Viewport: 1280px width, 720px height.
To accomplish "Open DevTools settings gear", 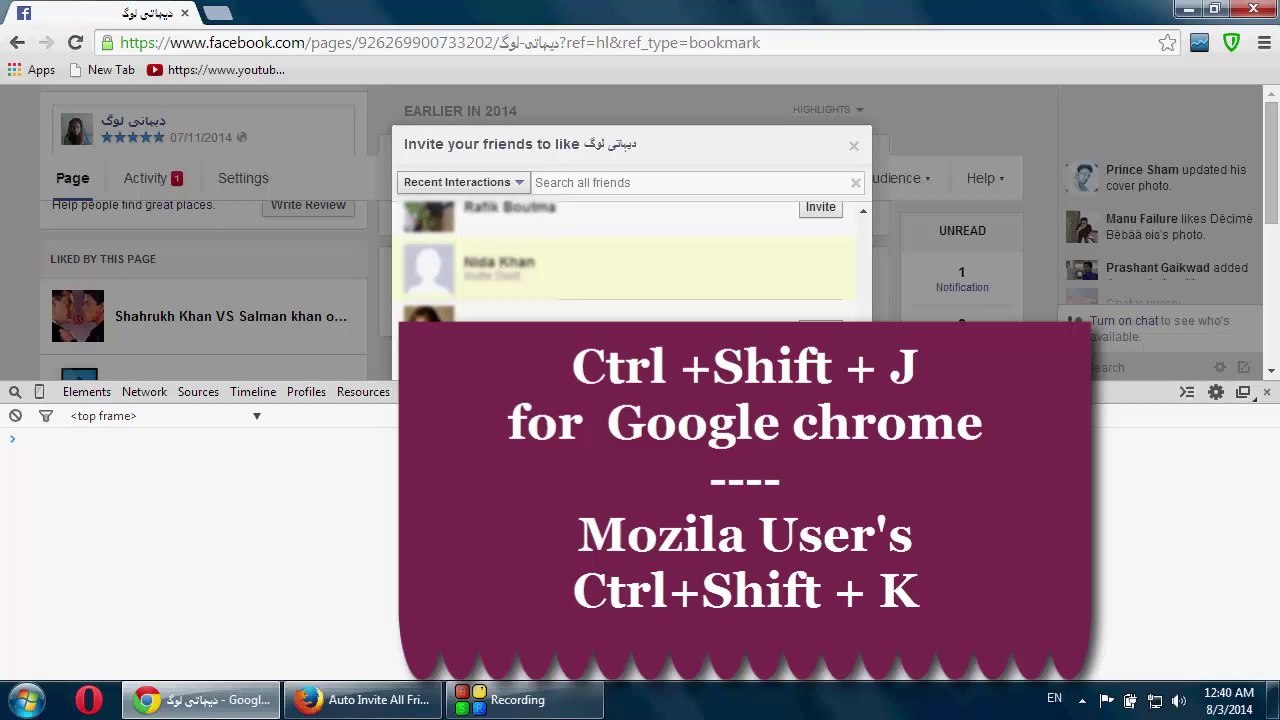I will [x=1216, y=392].
